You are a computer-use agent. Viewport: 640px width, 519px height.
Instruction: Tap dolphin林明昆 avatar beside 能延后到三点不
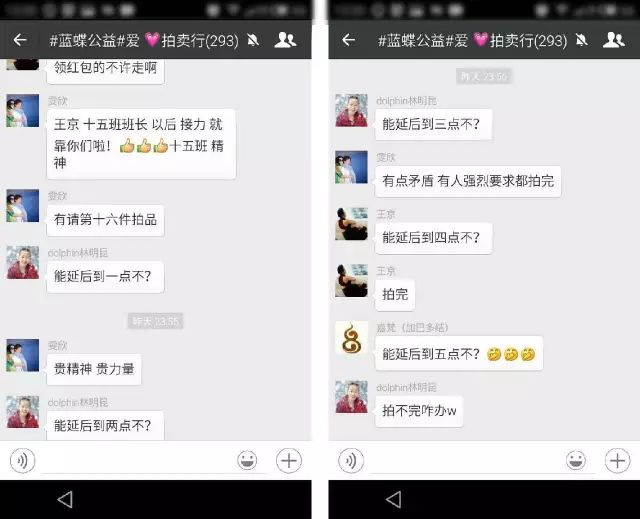(x=351, y=111)
